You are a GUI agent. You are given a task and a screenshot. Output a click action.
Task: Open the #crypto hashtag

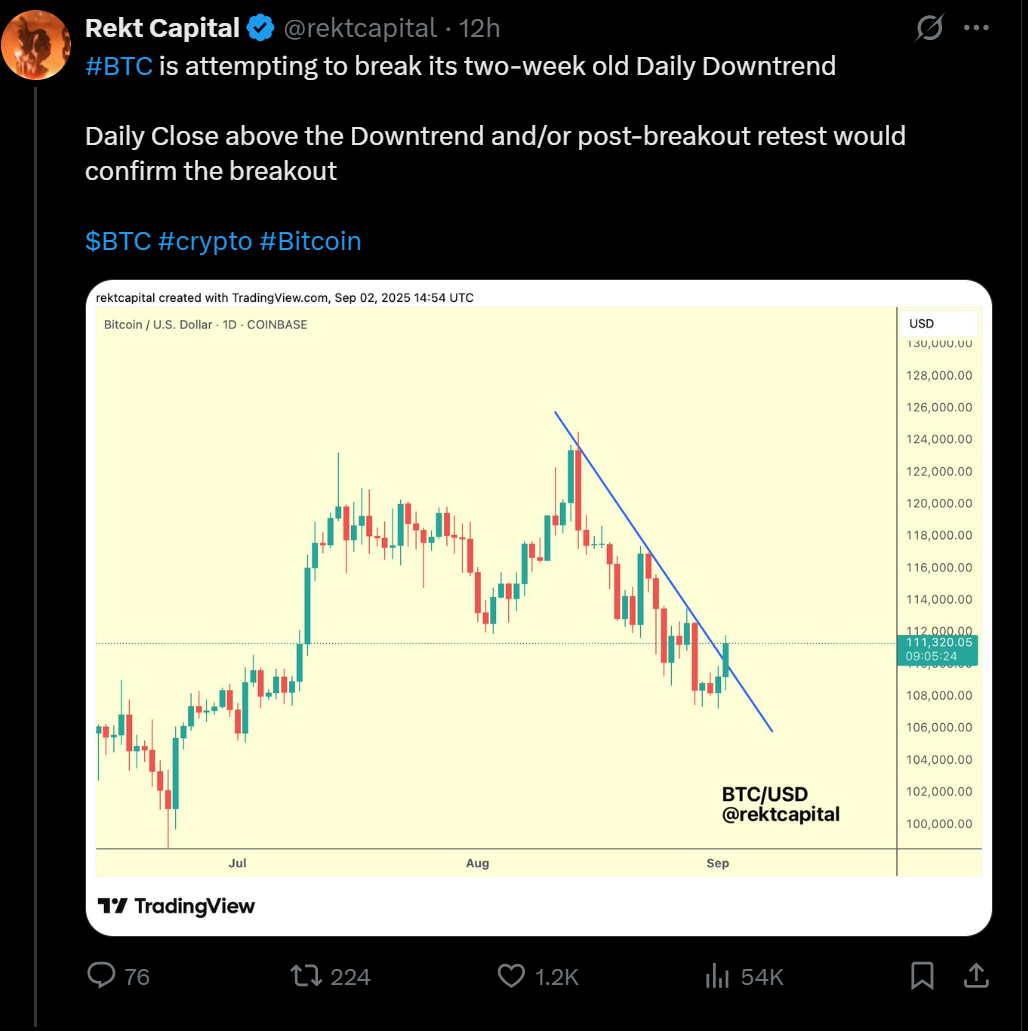point(205,241)
